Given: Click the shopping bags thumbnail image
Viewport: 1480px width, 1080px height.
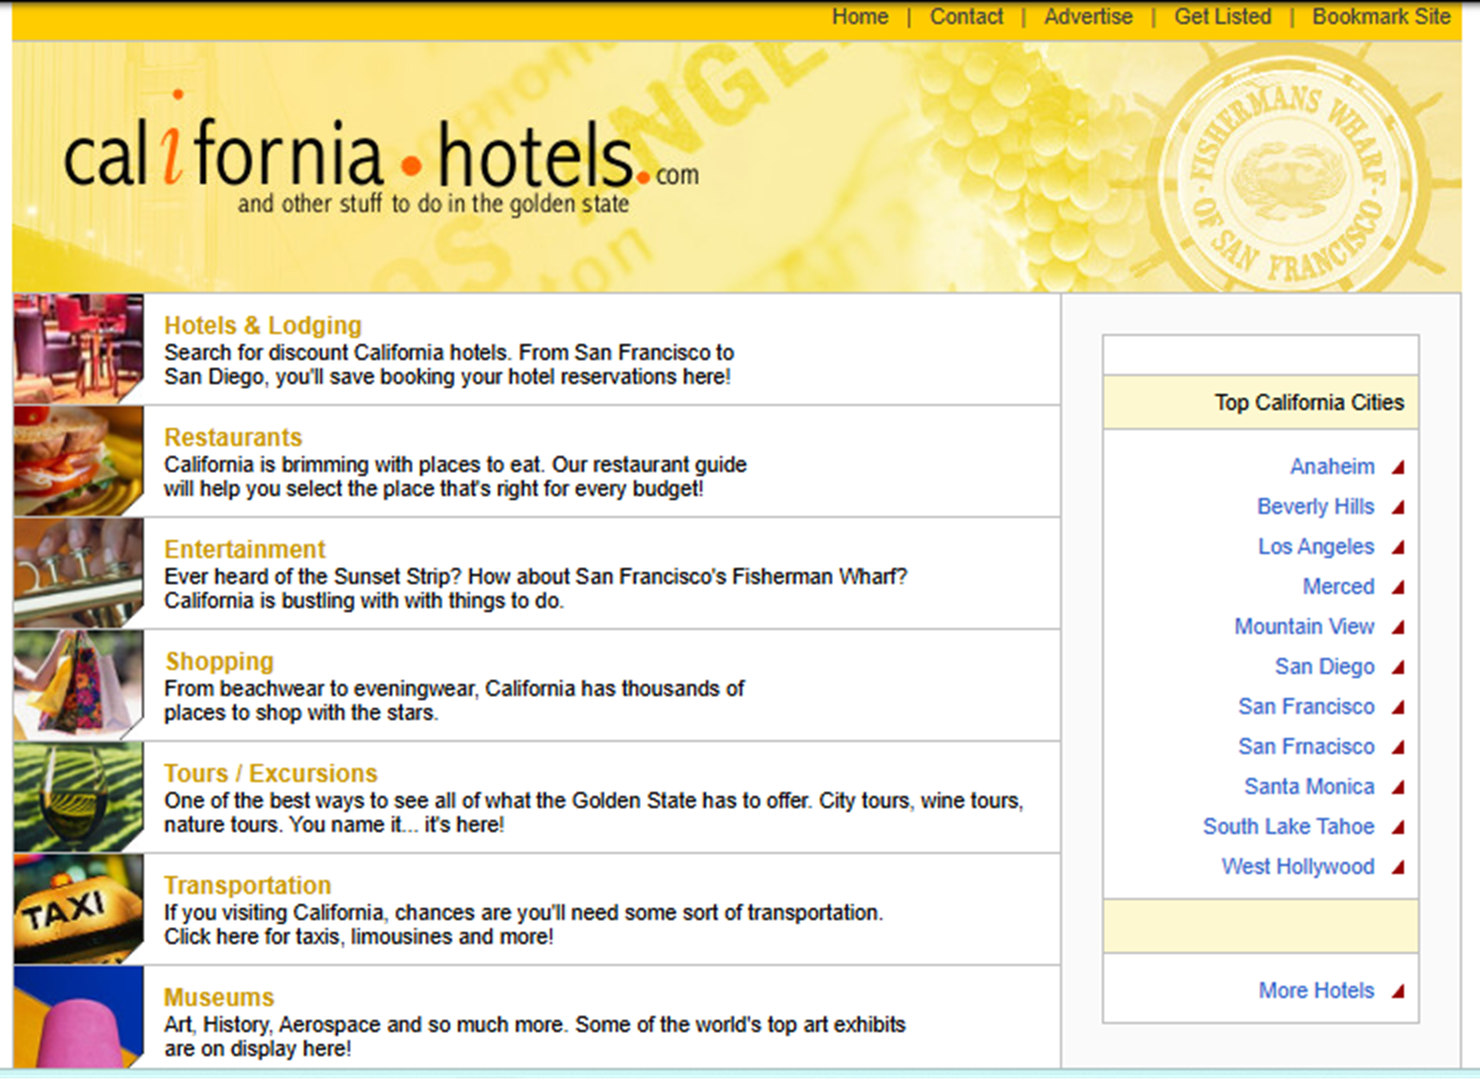Looking at the screenshot, I should 79,685.
